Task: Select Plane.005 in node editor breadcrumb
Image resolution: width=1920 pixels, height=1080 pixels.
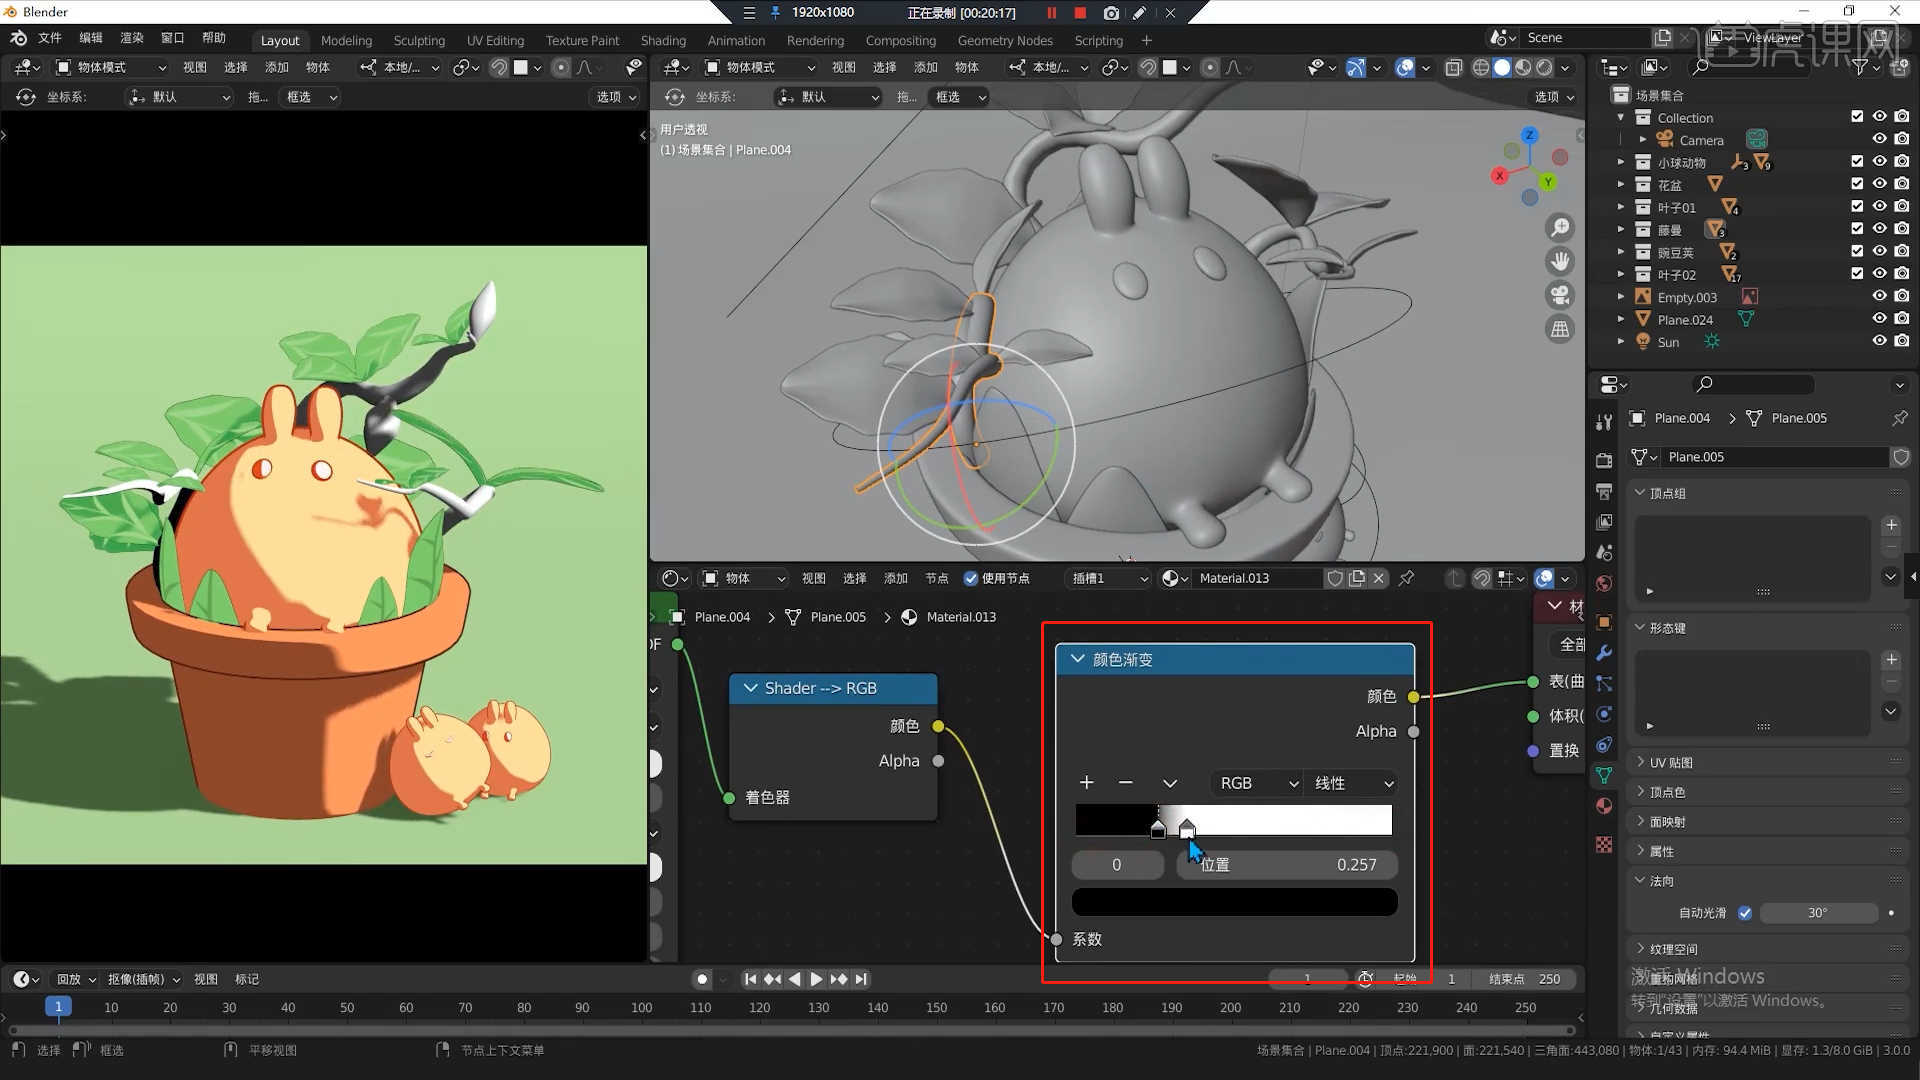Action: tap(838, 617)
